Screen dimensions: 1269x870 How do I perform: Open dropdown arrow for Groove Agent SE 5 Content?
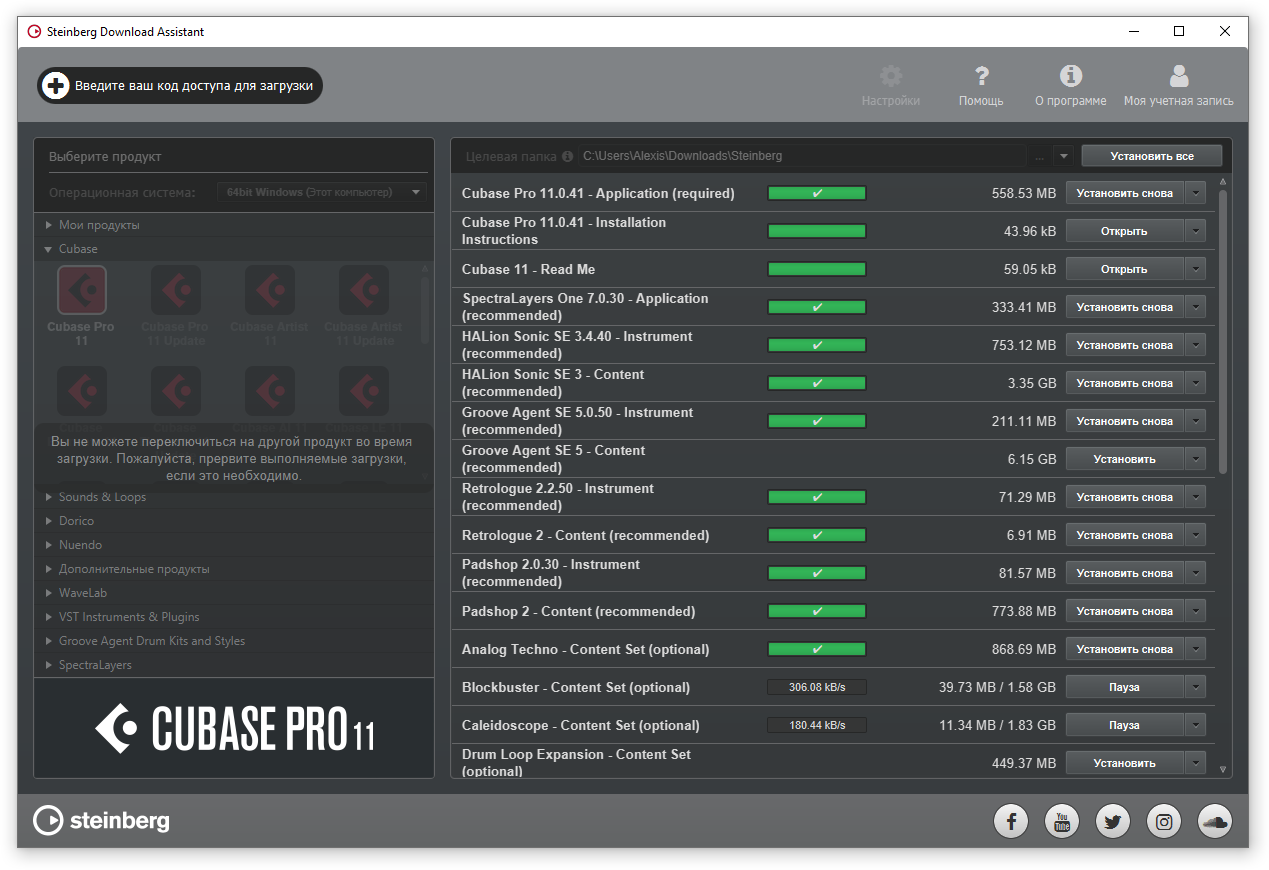[1196, 459]
